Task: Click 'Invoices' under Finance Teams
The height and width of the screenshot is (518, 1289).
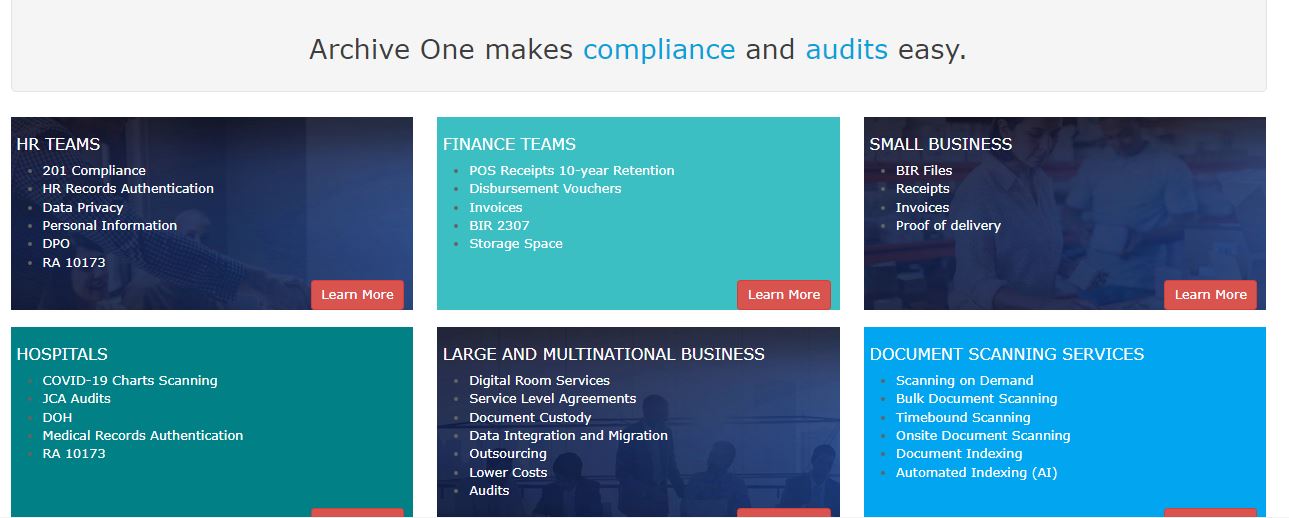Action: coord(496,208)
